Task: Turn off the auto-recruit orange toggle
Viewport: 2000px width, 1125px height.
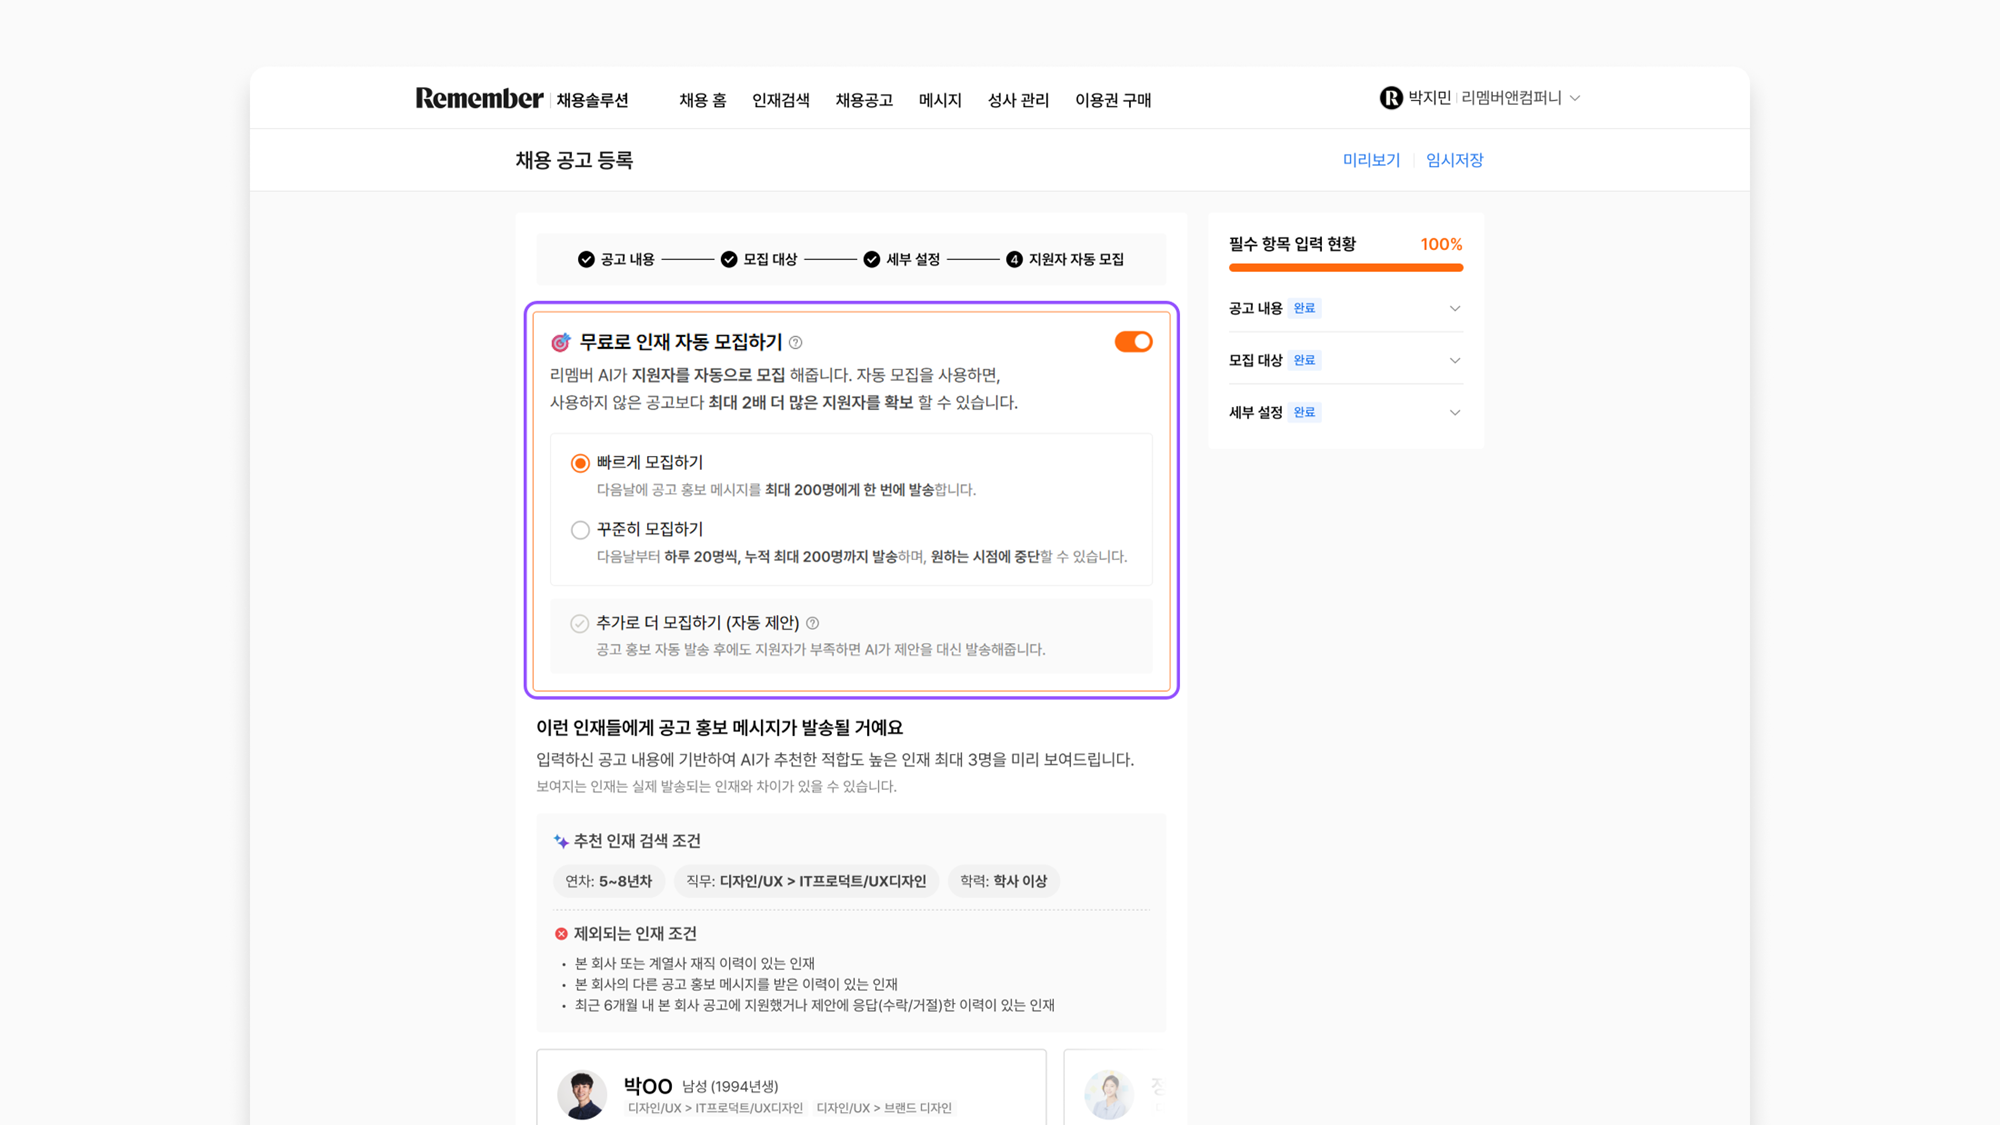Action: click(1133, 342)
